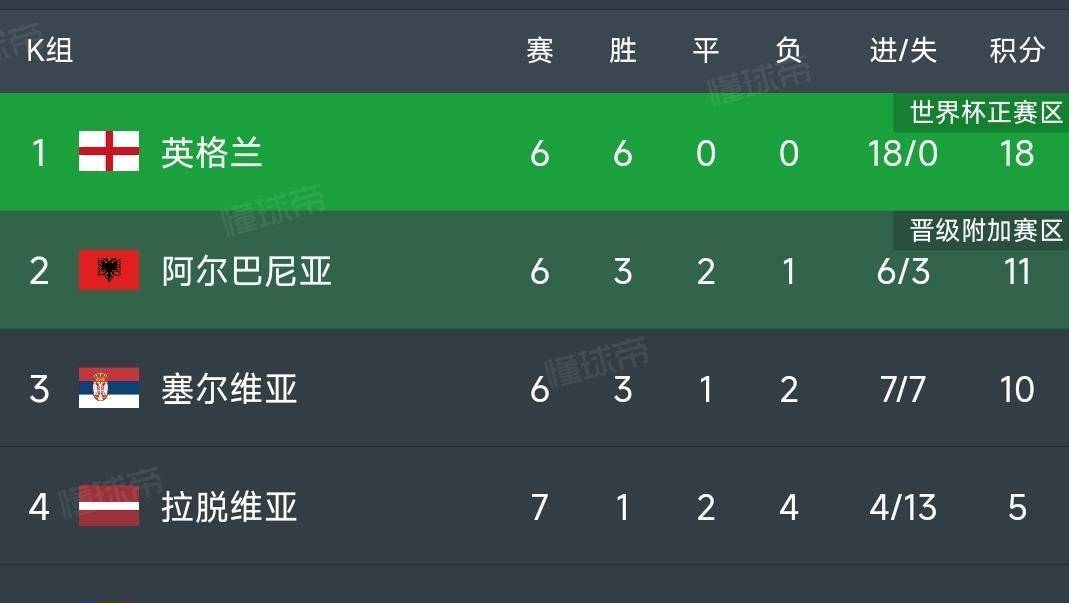
Task: Select the Albania flag icon
Action: (x=109, y=271)
